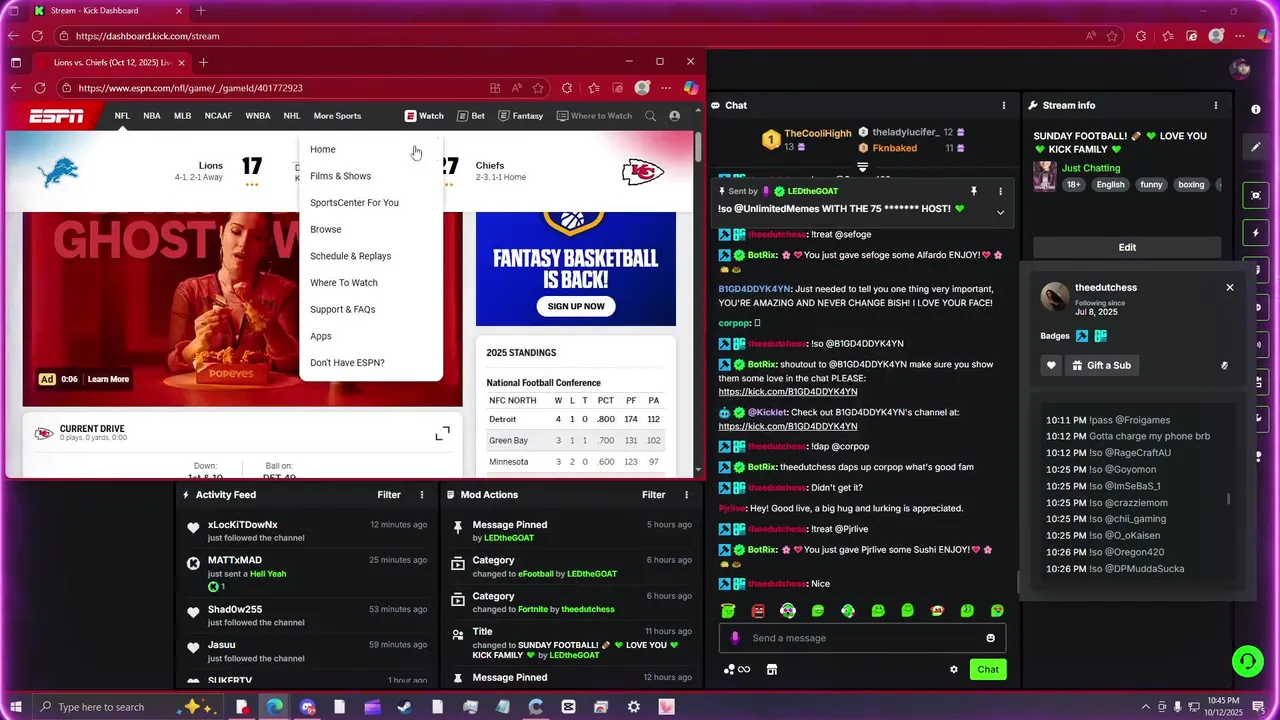Send message with green Chat button

pyautogui.click(x=988, y=669)
